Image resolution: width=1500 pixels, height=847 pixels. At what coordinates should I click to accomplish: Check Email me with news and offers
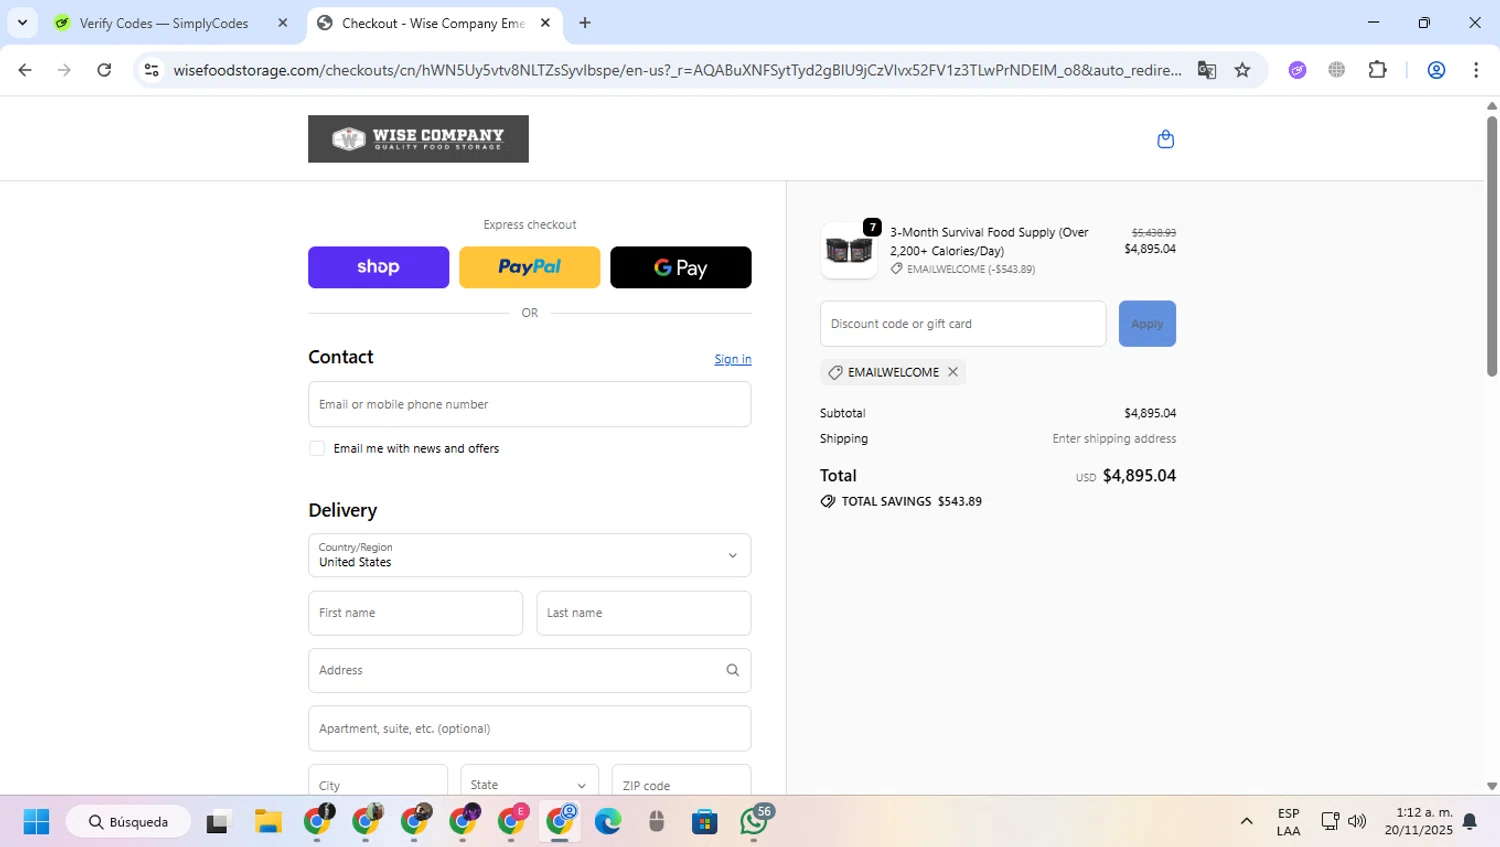[x=317, y=449]
